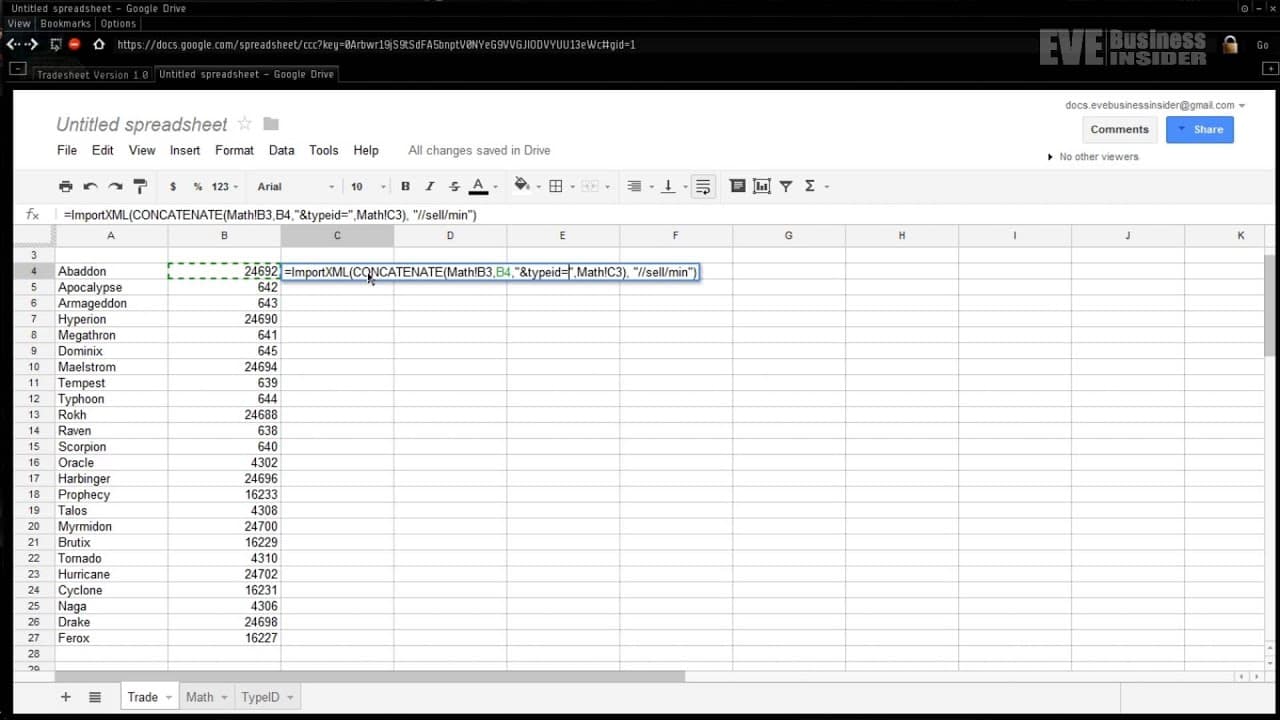Image resolution: width=1280 pixels, height=720 pixels.
Task: Click the browser Go button
Action: [x=1261, y=44]
